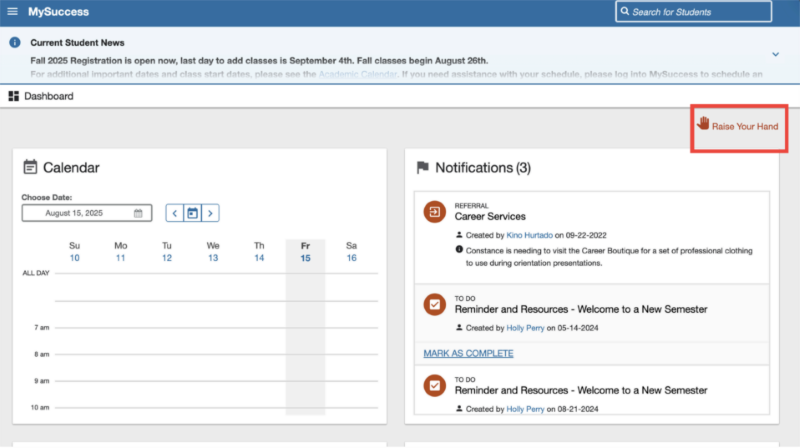This screenshot has width=800, height=448.
Task: Click the second To Do checkmark icon
Action: click(x=434, y=385)
